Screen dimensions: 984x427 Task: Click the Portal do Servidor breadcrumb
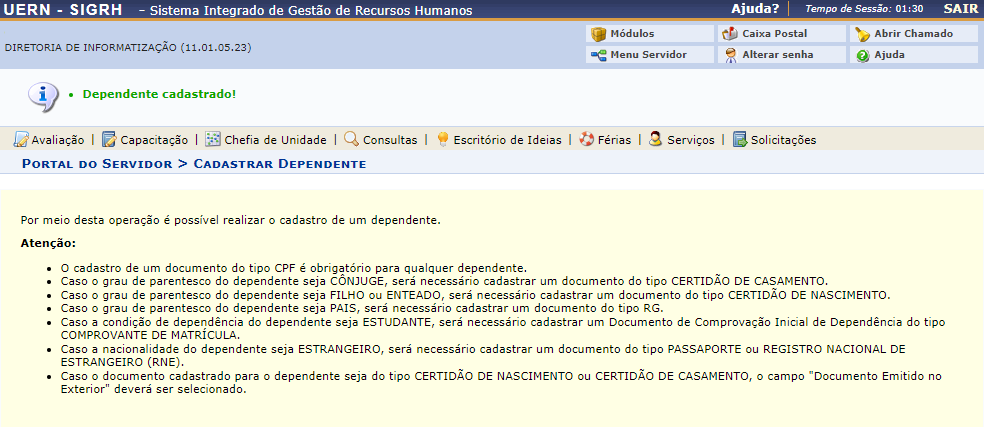point(97,163)
